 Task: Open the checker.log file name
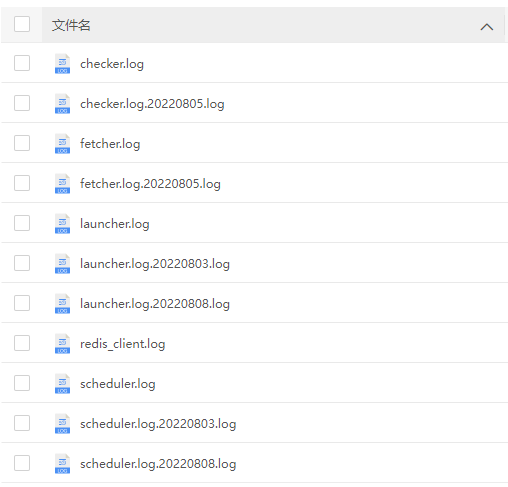click(112, 64)
